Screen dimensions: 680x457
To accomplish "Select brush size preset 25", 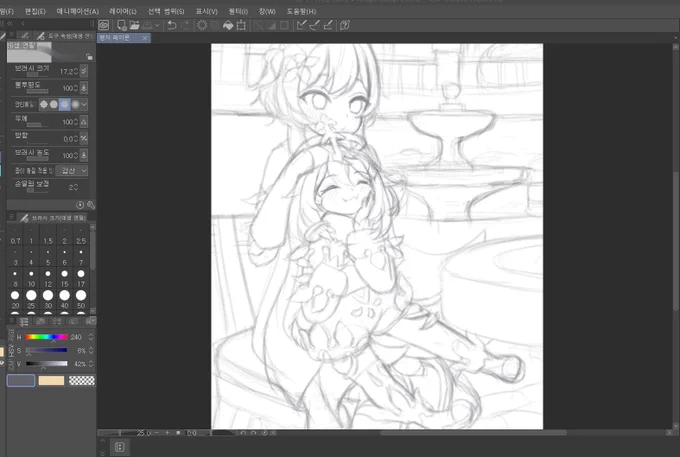I will coord(31,300).
